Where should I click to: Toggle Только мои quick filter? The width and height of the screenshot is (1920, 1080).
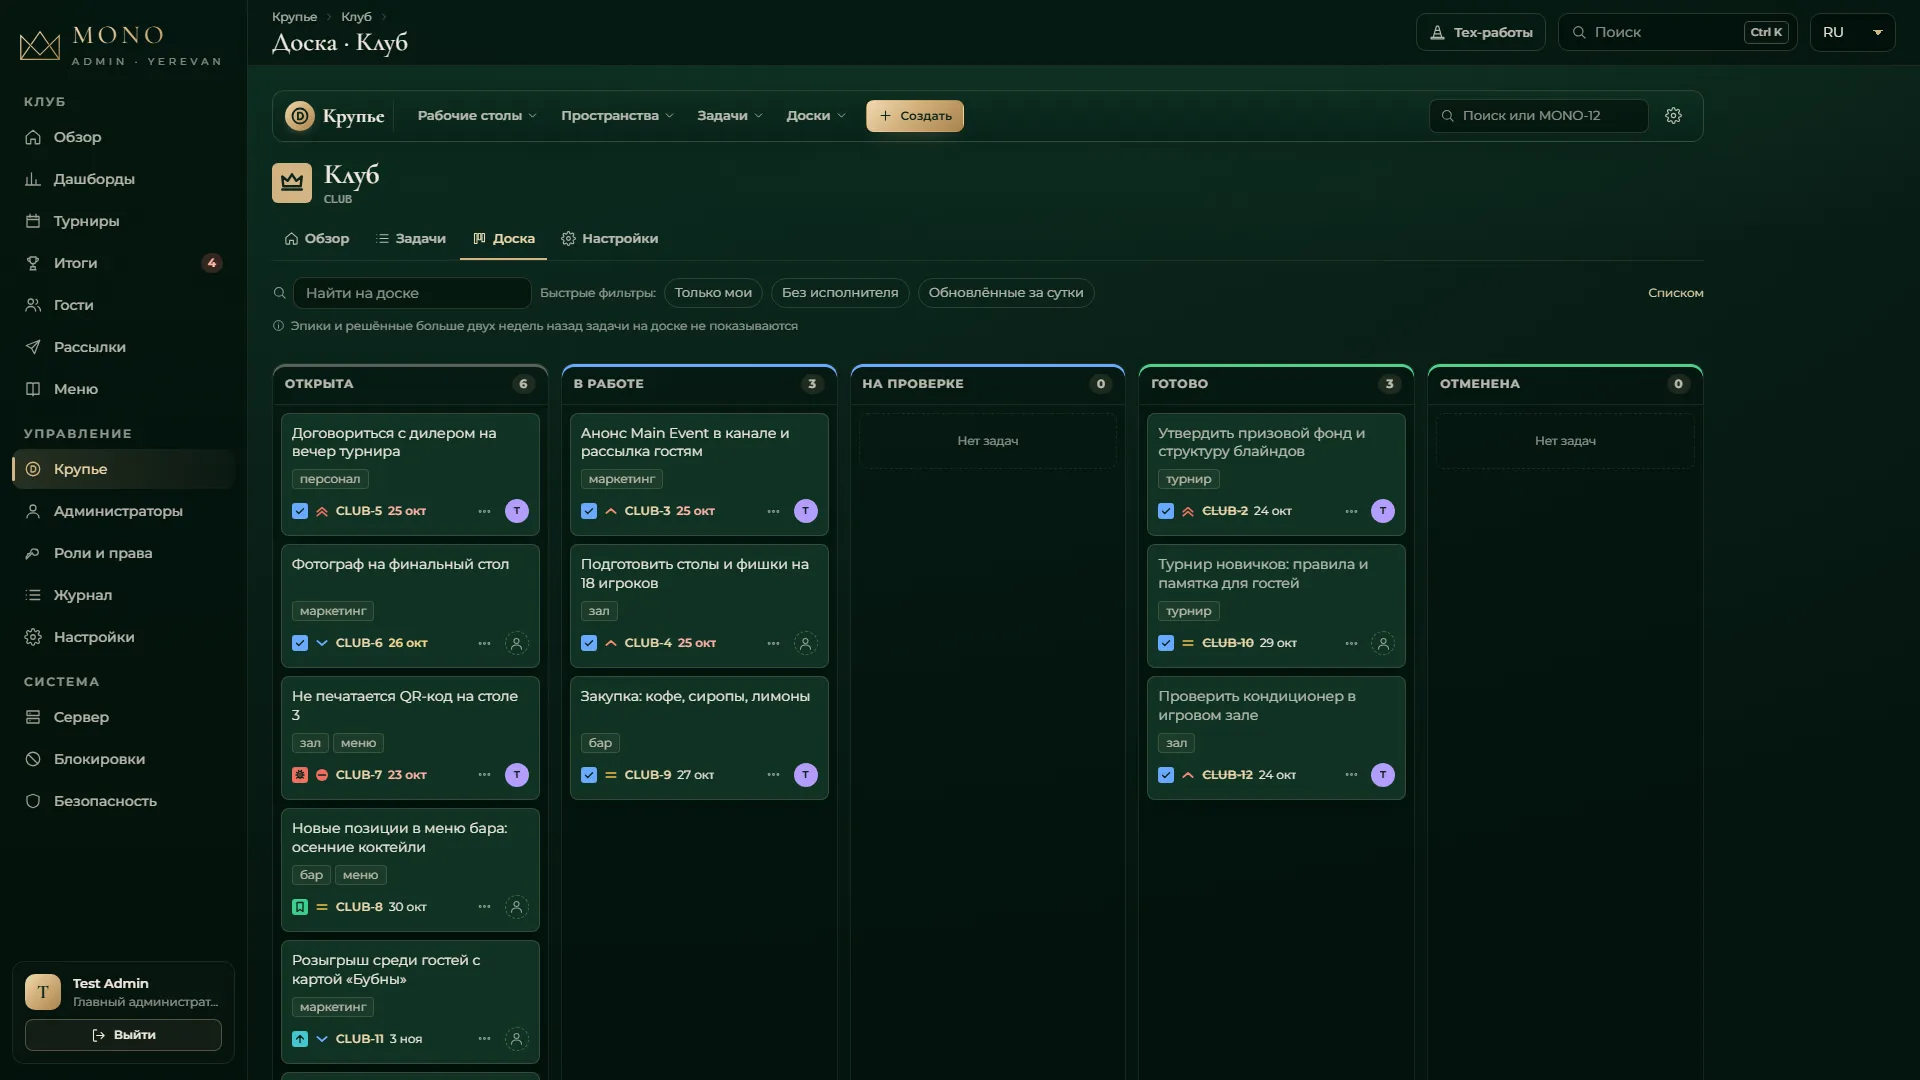click(x=713, y=293)
